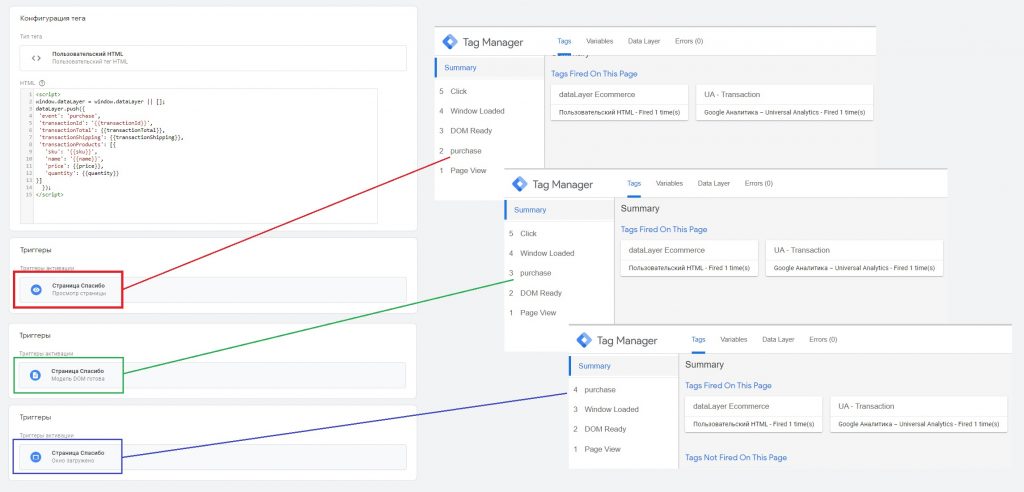Click Tags Fired On This Page in the bottom window
This screenshot has width=1024, height=492.
point(728,385)
